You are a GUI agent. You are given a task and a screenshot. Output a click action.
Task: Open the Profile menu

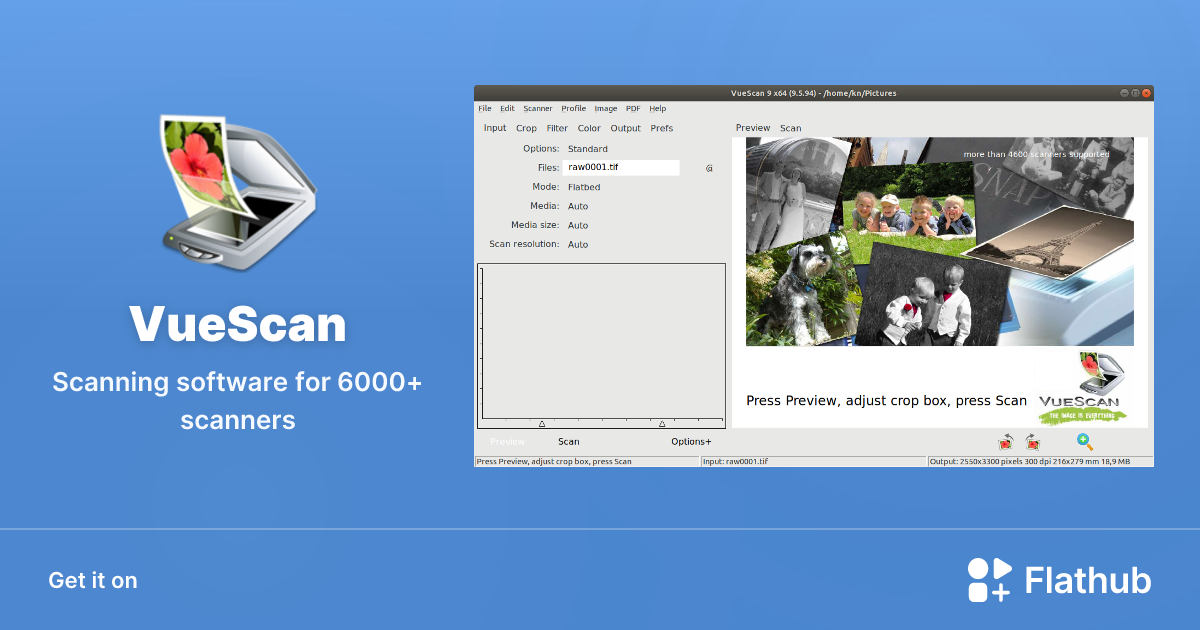tap(574, 108)
